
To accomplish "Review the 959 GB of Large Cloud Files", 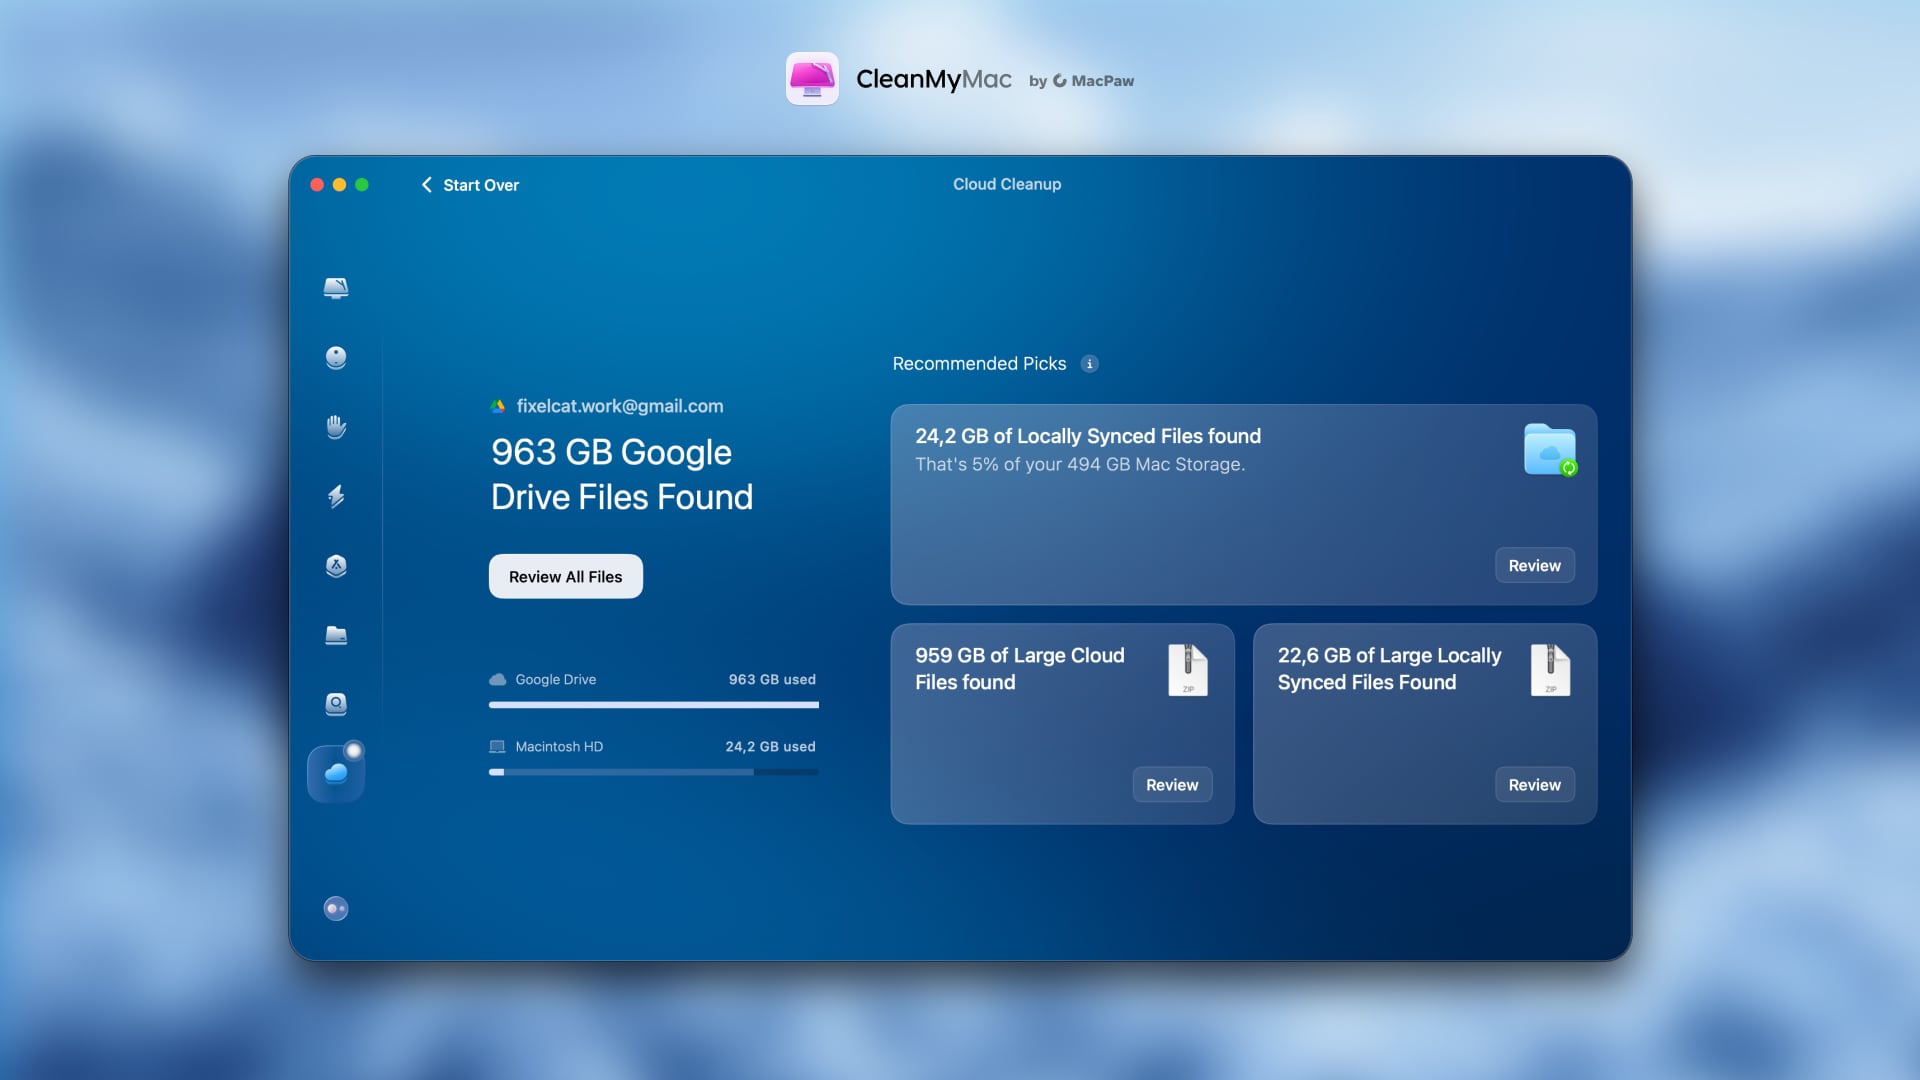I will [x=1171, y=785].
